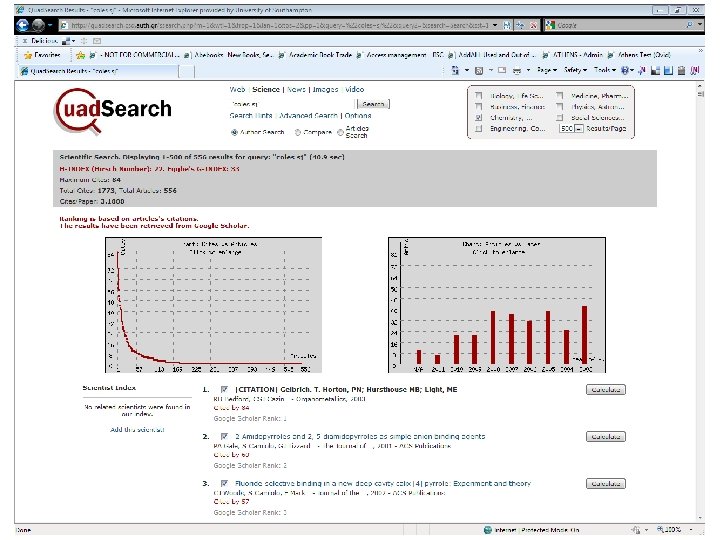The height and width of the screenshot is (540, 720).
Task: Open the Tools menu in command bar
Action: pos(604,70)
